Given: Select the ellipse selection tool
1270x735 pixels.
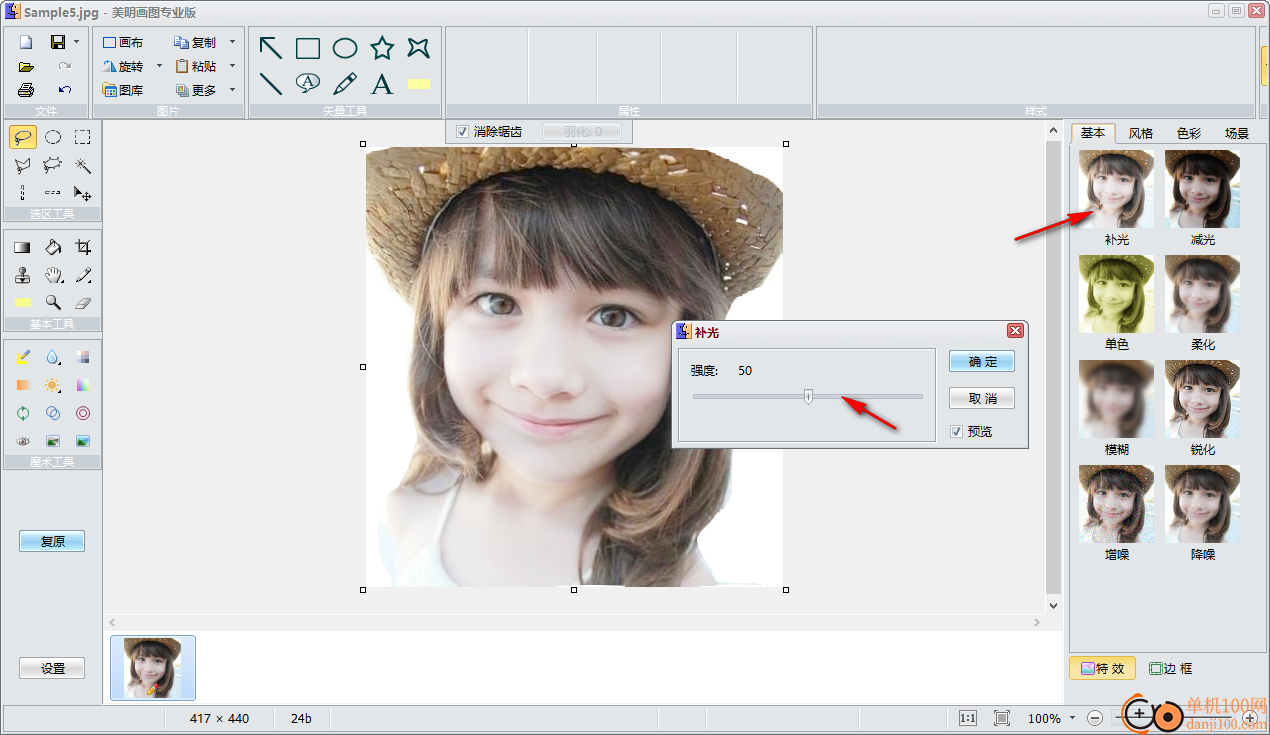Looking at the screenshot, I should [53, 138].
